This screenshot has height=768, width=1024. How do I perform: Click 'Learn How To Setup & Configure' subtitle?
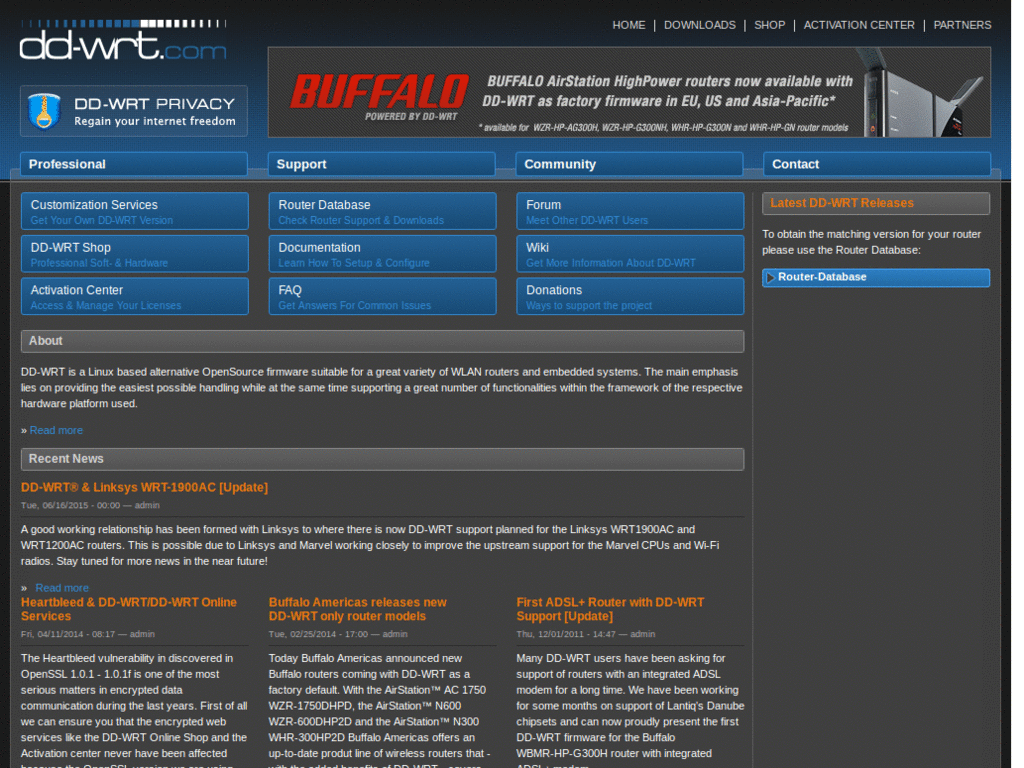(354, 263)
